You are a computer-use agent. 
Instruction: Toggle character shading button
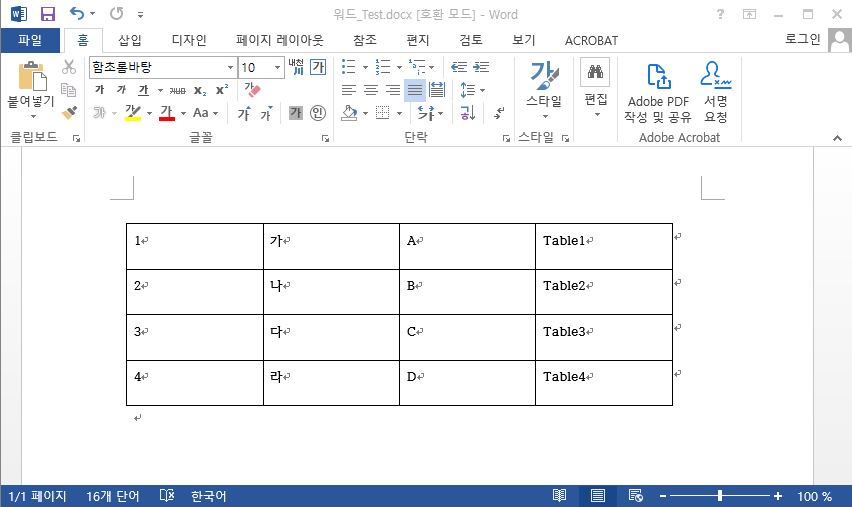pyautogui.click(x=296, y=112)
